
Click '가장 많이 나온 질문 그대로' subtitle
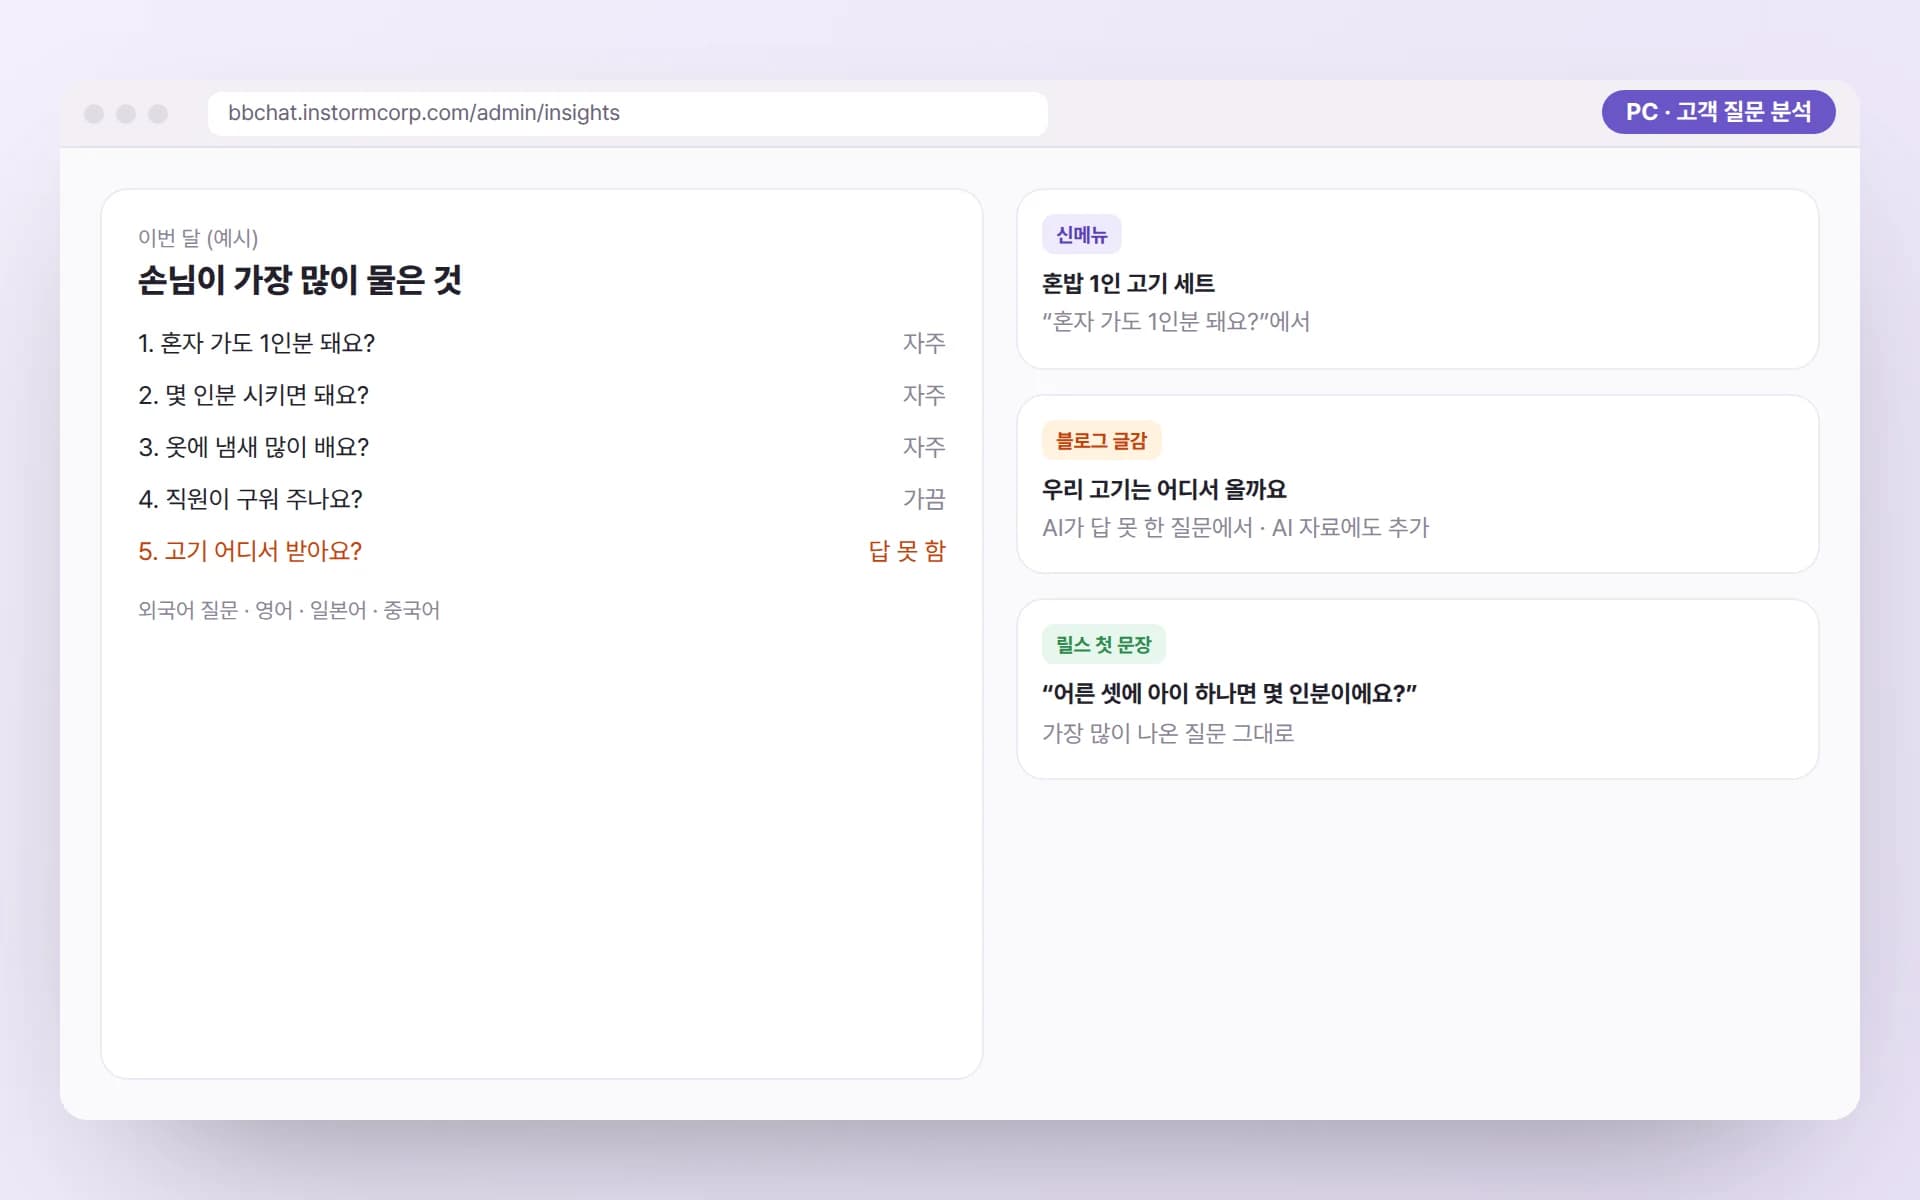coord(1168,734)
